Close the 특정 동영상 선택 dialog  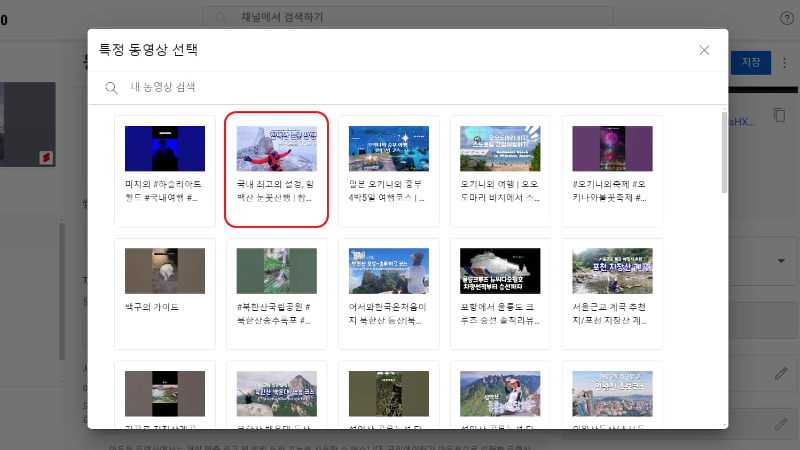pyautogui.click(x=704, y=50)
